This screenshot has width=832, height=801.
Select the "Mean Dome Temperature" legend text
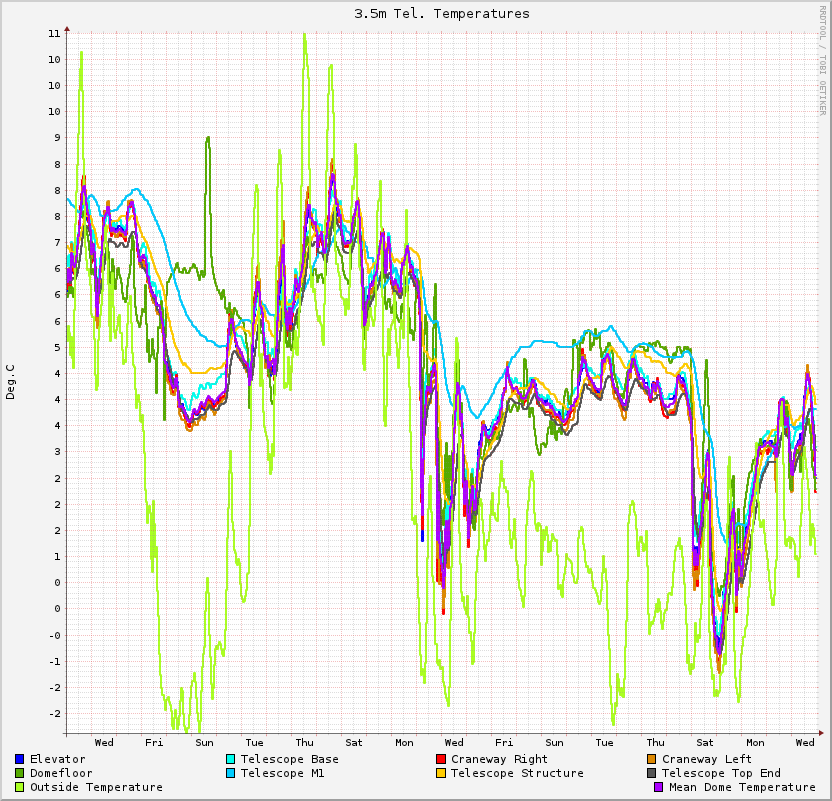(x=742, y=787)
